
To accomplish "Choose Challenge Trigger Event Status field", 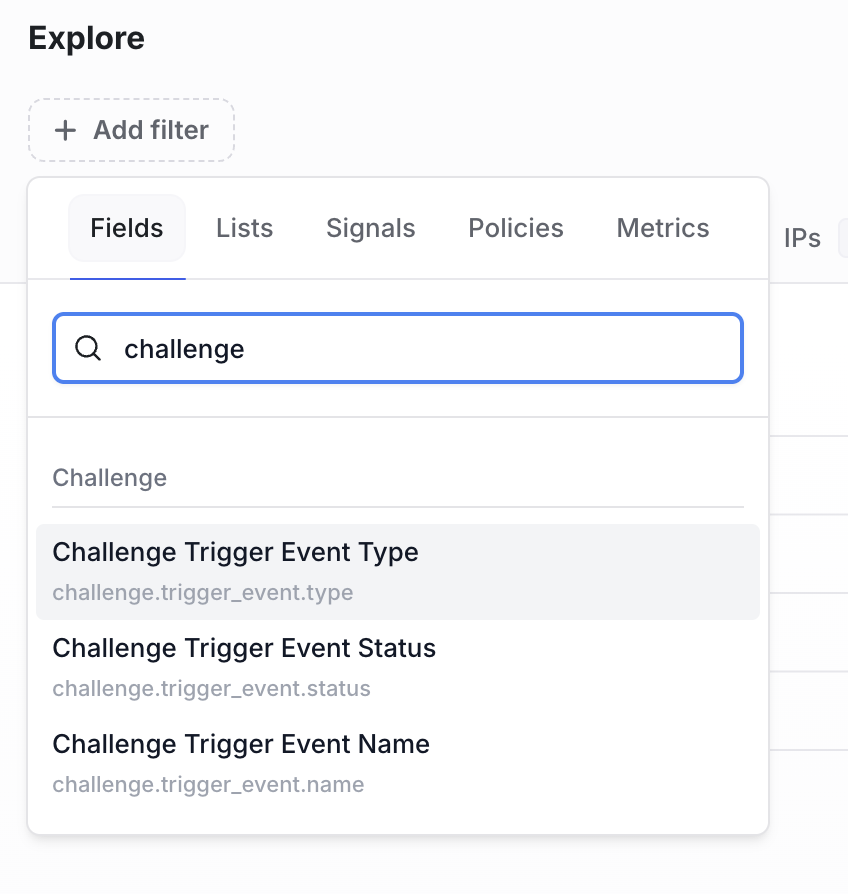I will [x=398, y=668].
